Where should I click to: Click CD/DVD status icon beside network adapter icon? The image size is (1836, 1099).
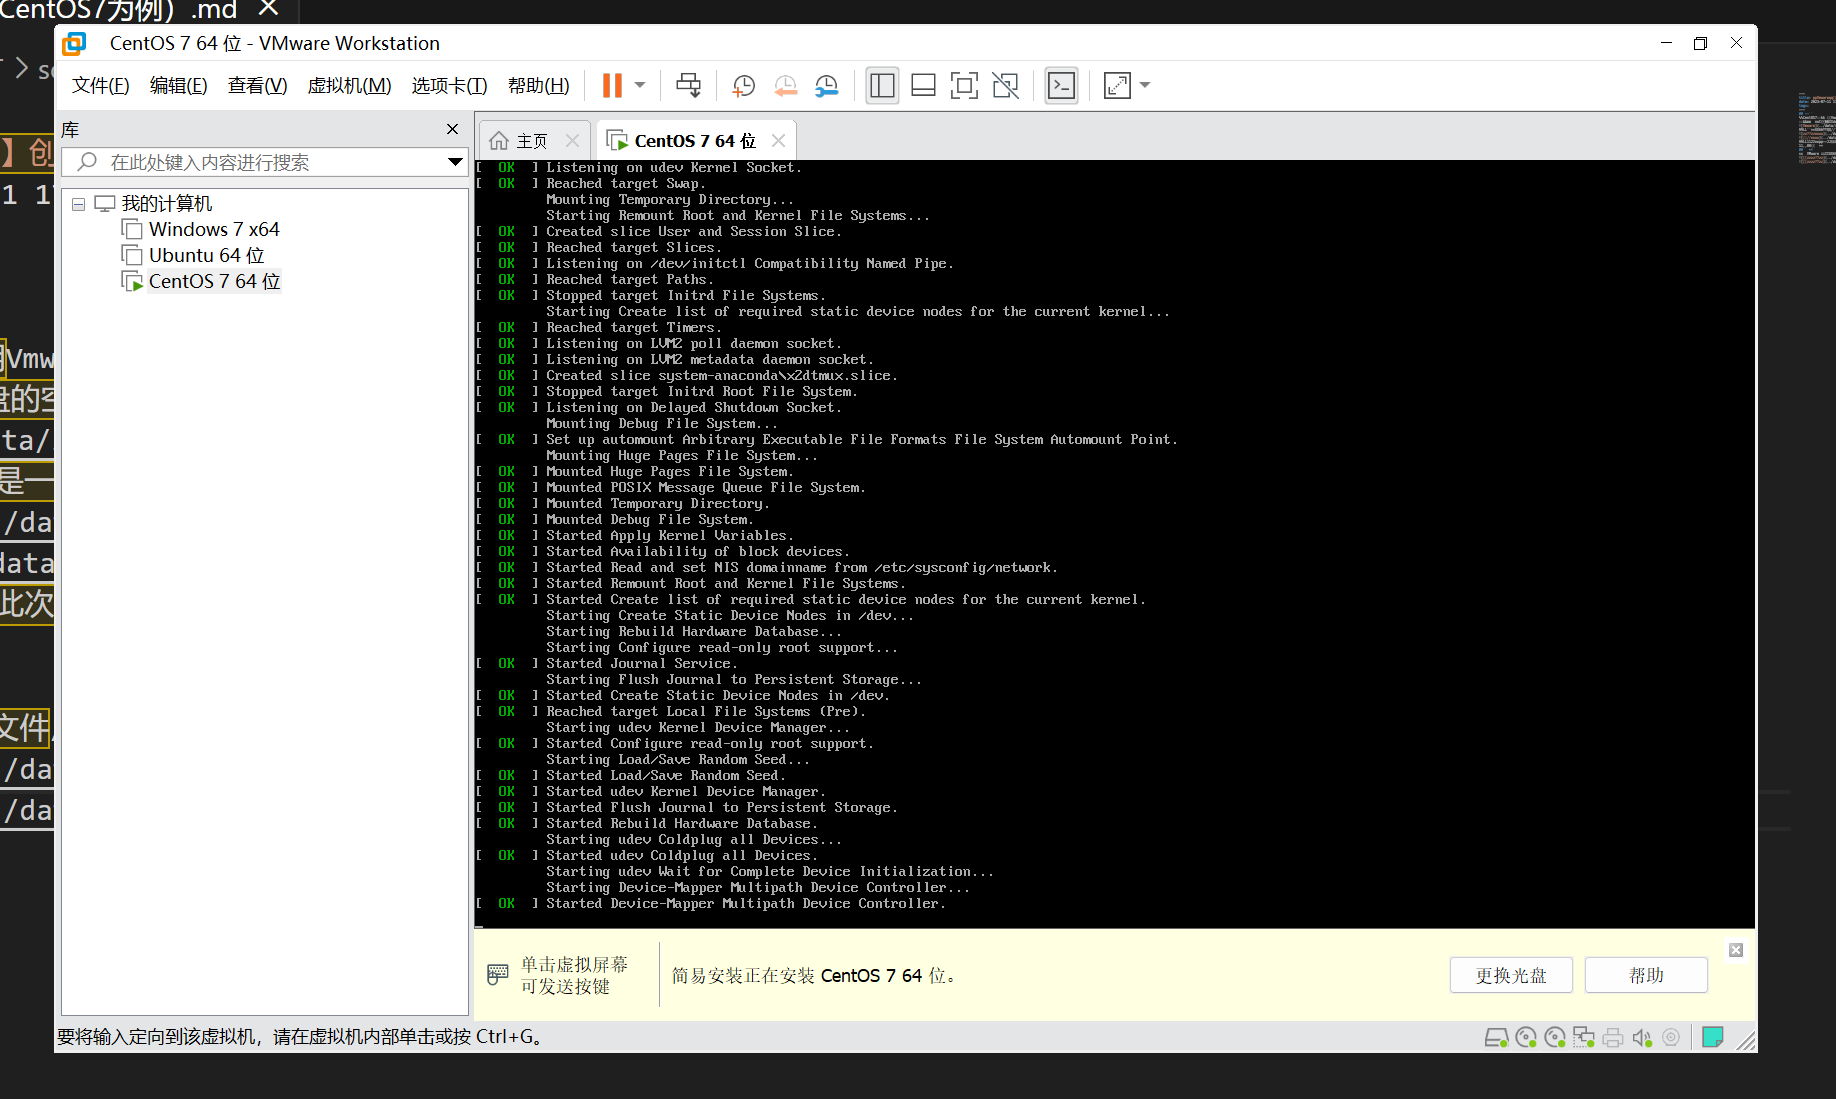[1555, 1038]
